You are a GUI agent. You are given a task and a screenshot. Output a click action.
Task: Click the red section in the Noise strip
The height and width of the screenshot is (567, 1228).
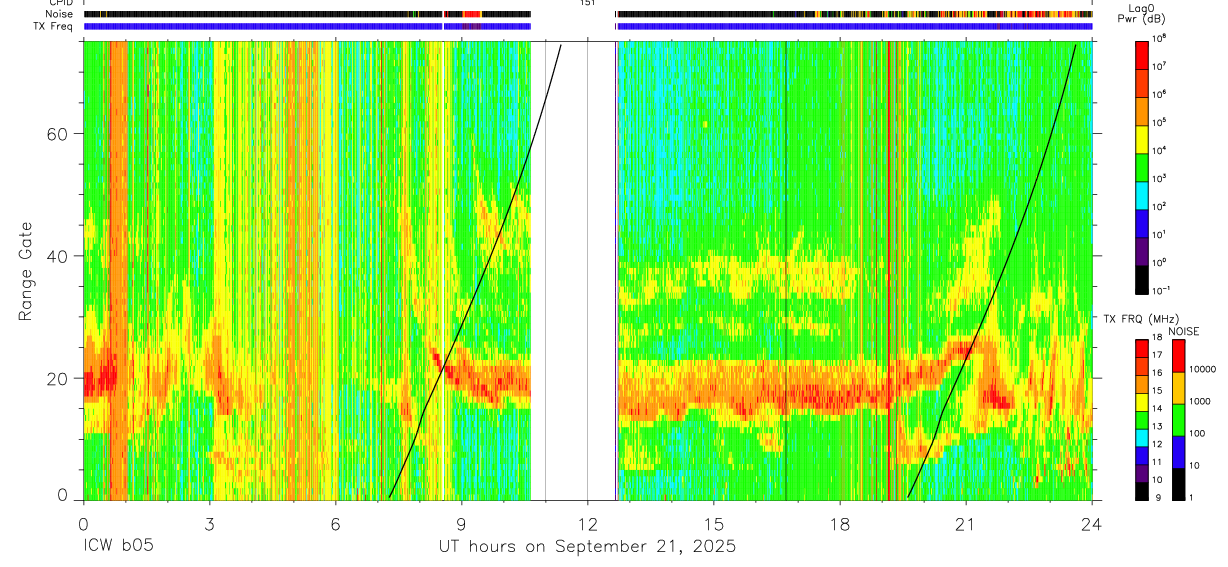pos(472,14)
